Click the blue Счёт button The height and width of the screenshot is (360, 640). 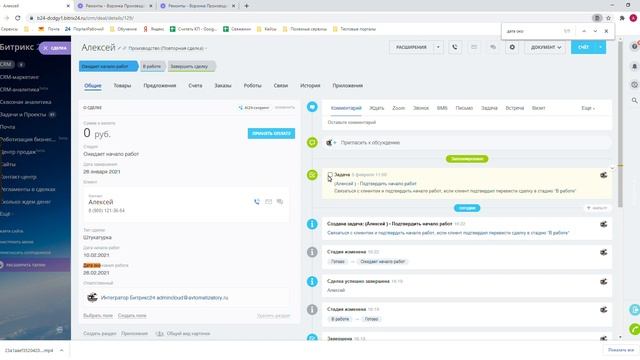pos(584,47)
